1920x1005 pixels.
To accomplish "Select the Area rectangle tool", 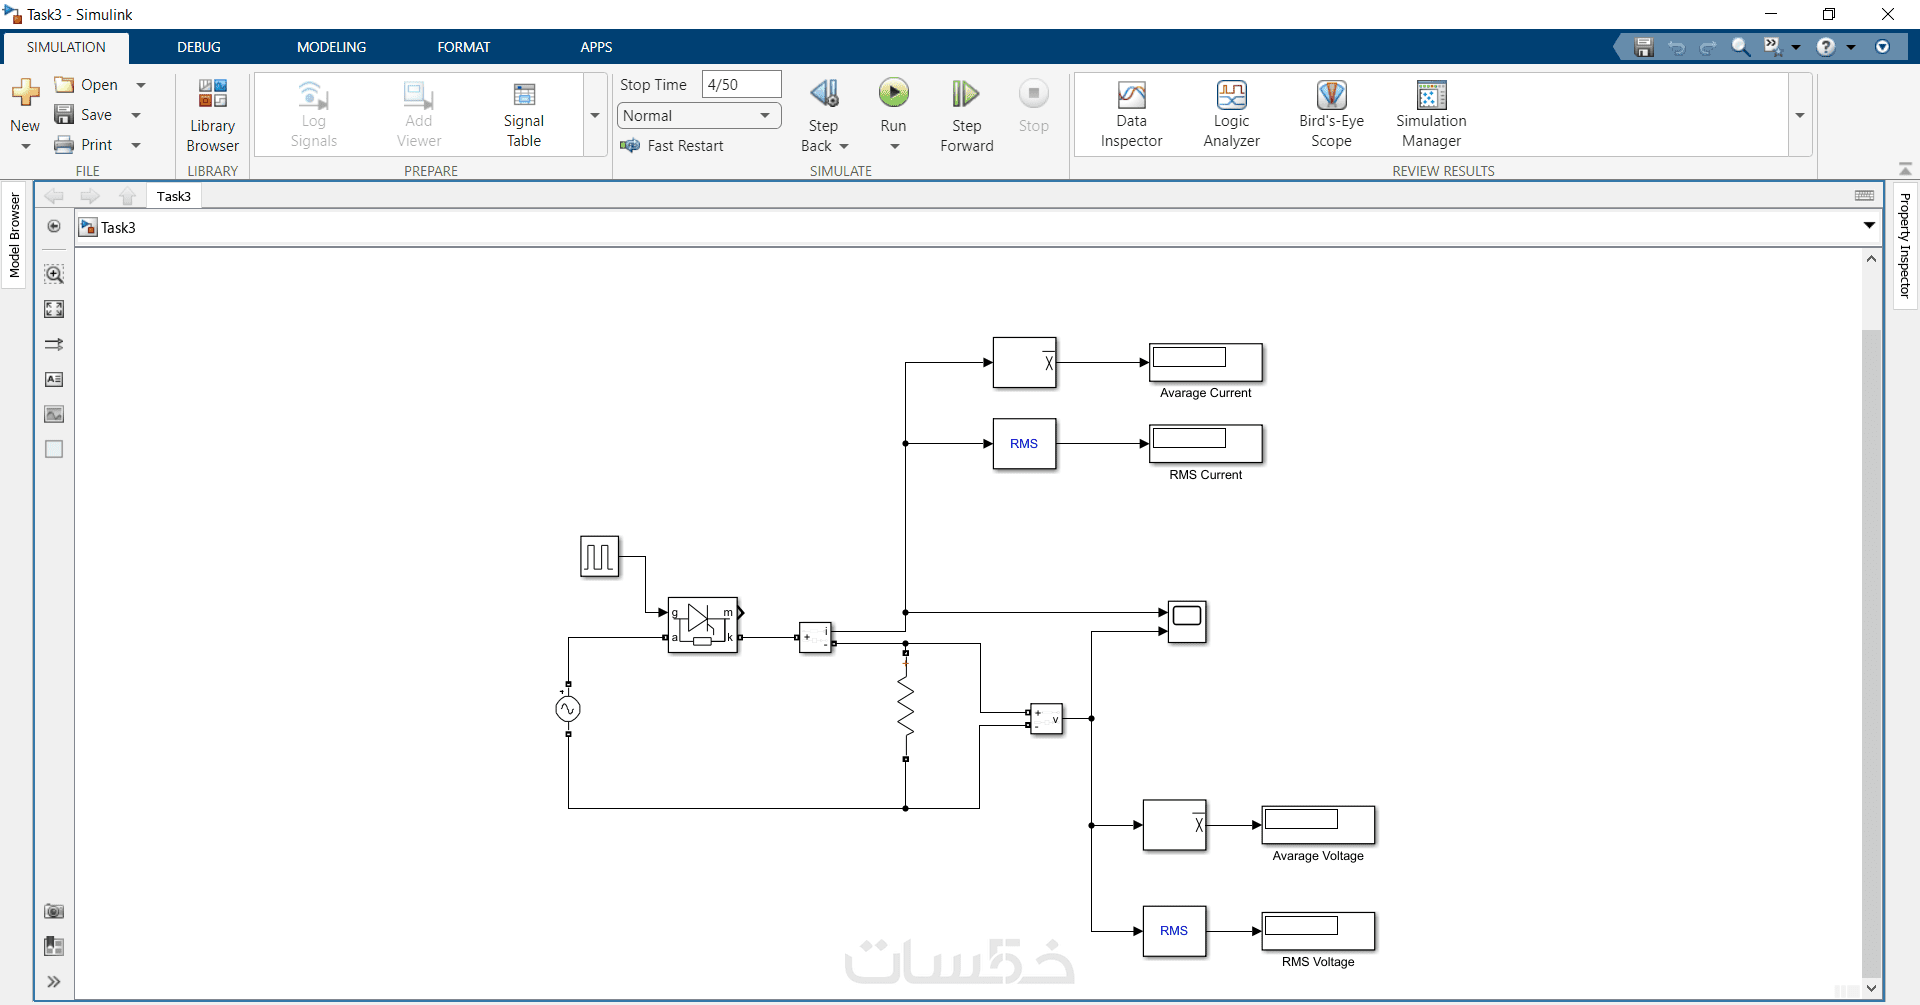I will point(54,449).
